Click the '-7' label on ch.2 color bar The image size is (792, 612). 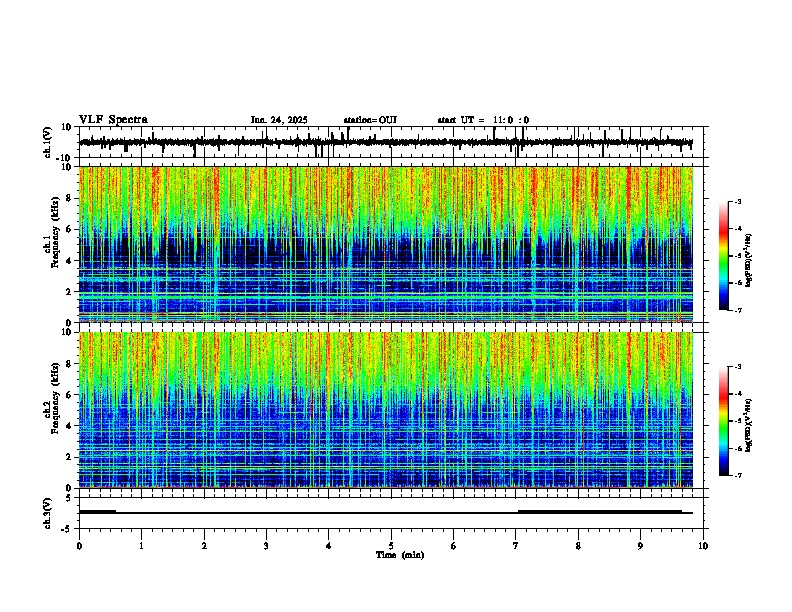point(737,476)
